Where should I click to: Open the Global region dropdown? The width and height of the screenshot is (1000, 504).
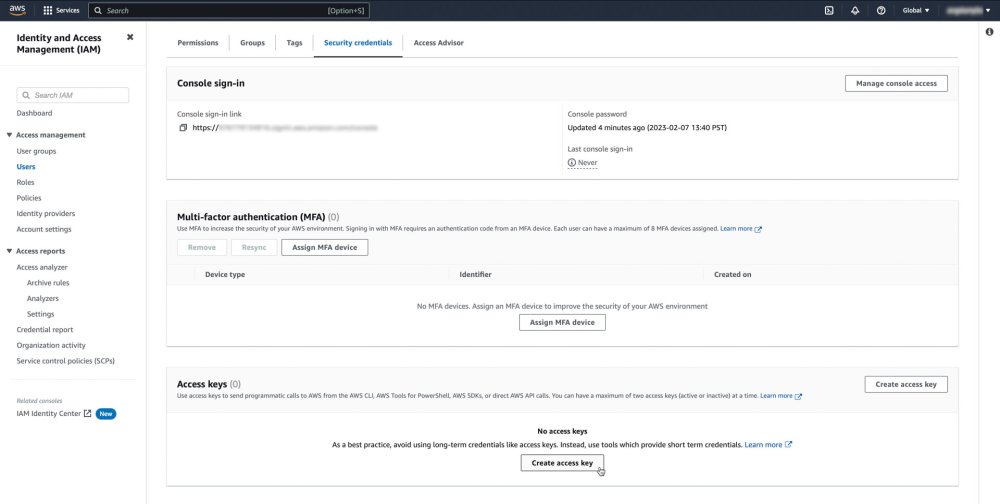tap(916, 10)
